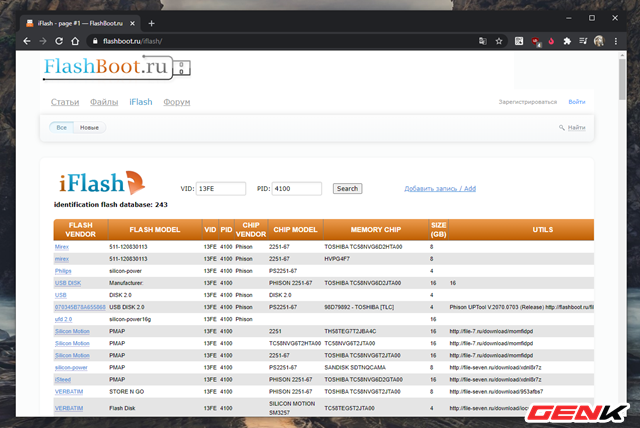Open the VERBATIM Flash Disk link
The width and height of the screenshot is (640, 428).
(69, 408)
